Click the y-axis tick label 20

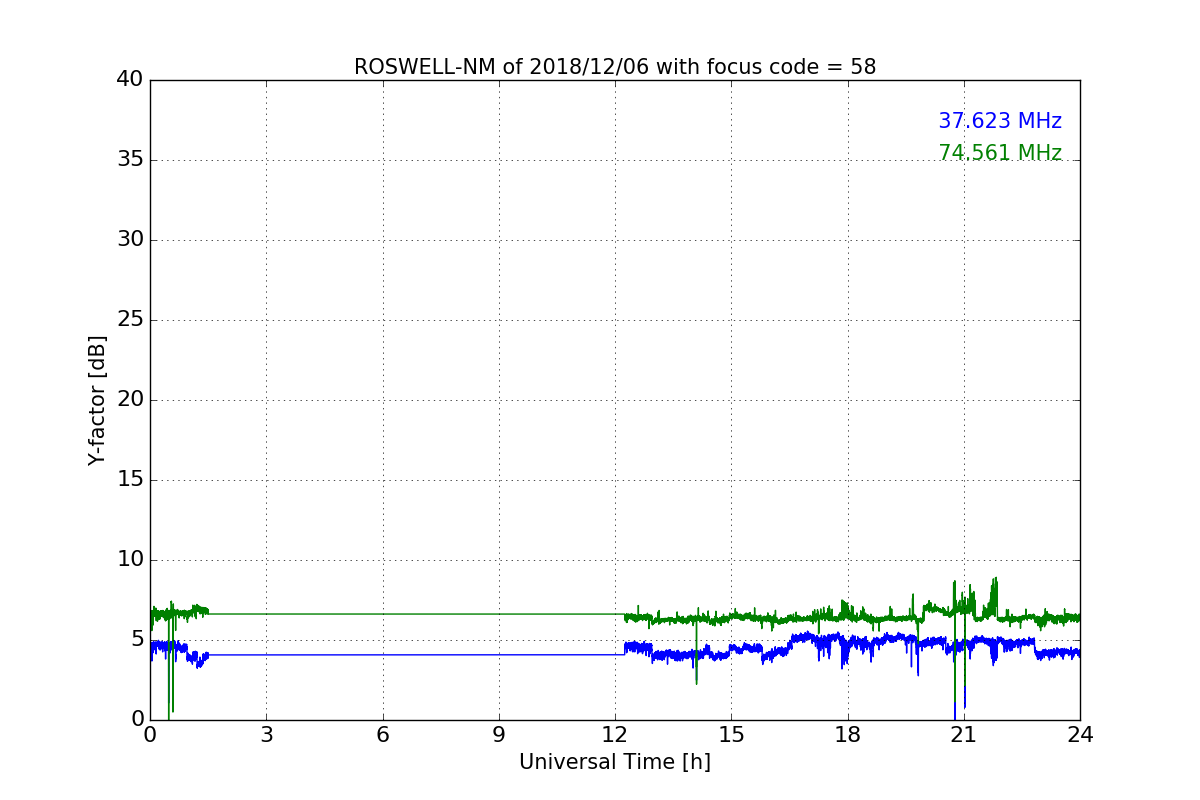(130, 399)
